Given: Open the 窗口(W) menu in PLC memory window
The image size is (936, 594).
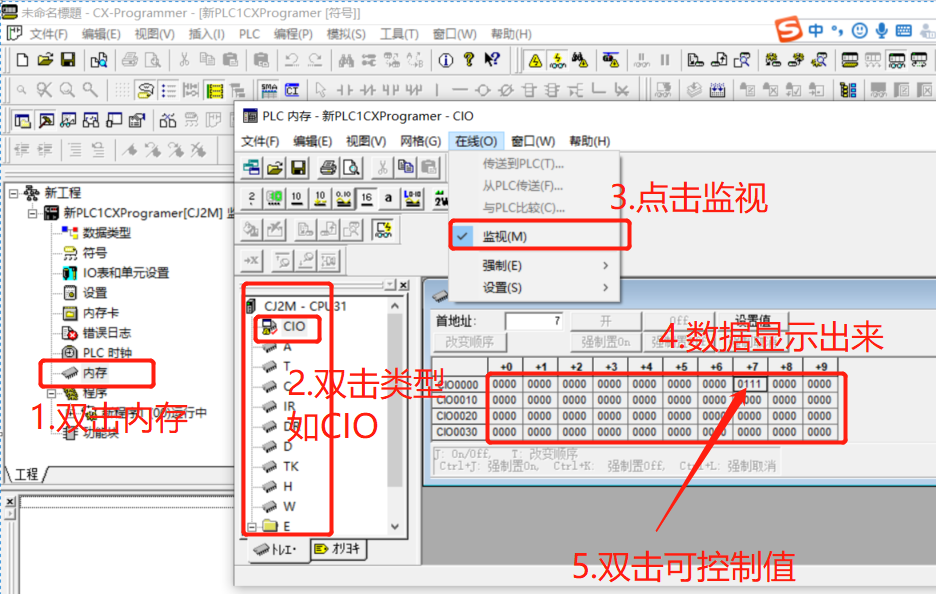Looking at the screenshot, I should pyautogui.click(x=533, y=141).
